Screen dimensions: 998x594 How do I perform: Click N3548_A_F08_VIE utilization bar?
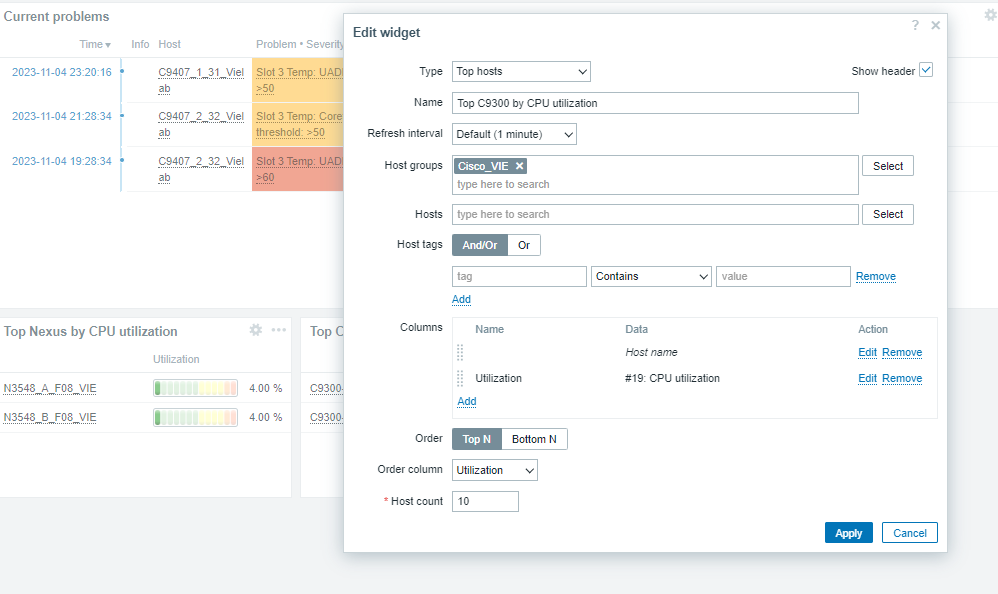195,388
